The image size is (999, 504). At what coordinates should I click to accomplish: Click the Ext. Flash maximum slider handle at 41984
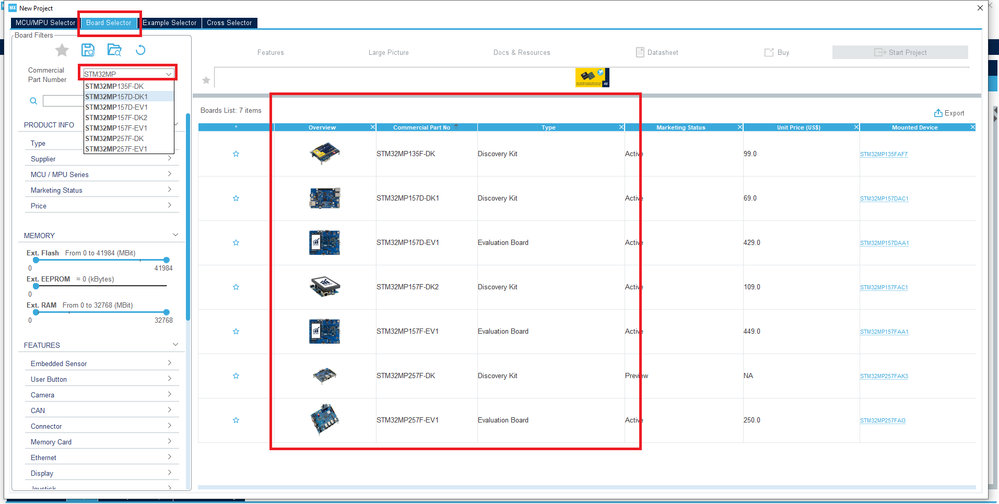tap(166, 260)
